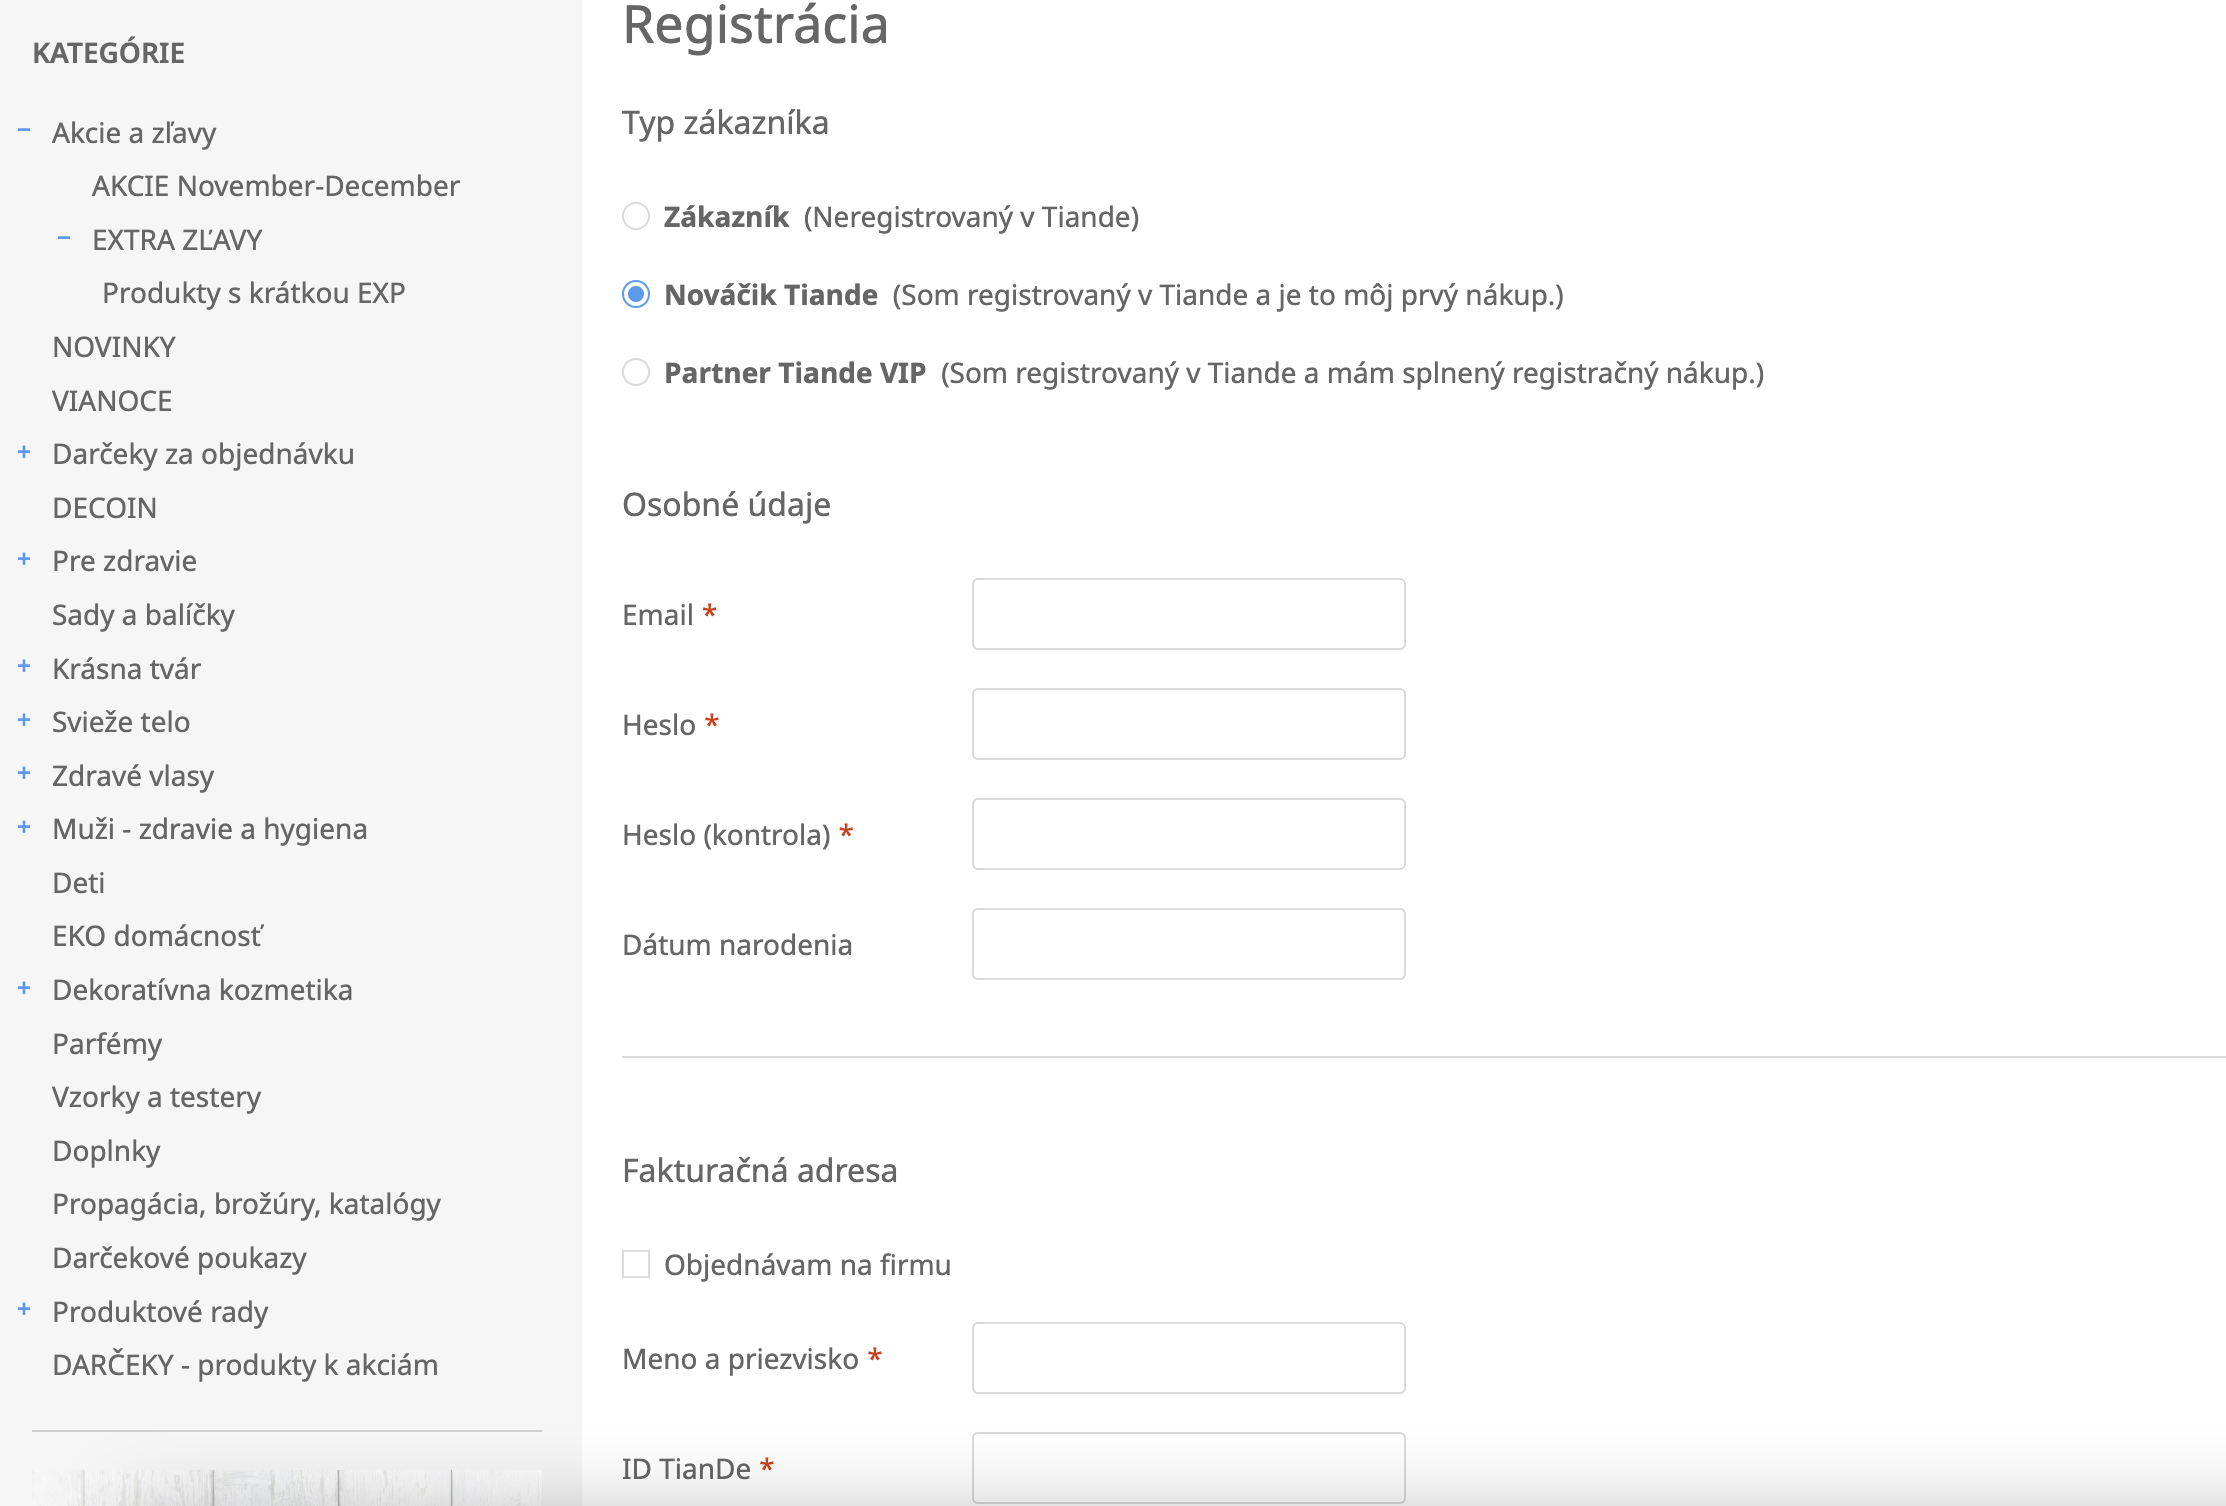The height and width of the screenshot is (1506, 2226).
Task: Select the Zákazník customer type radio
Action: click(636, 216)
